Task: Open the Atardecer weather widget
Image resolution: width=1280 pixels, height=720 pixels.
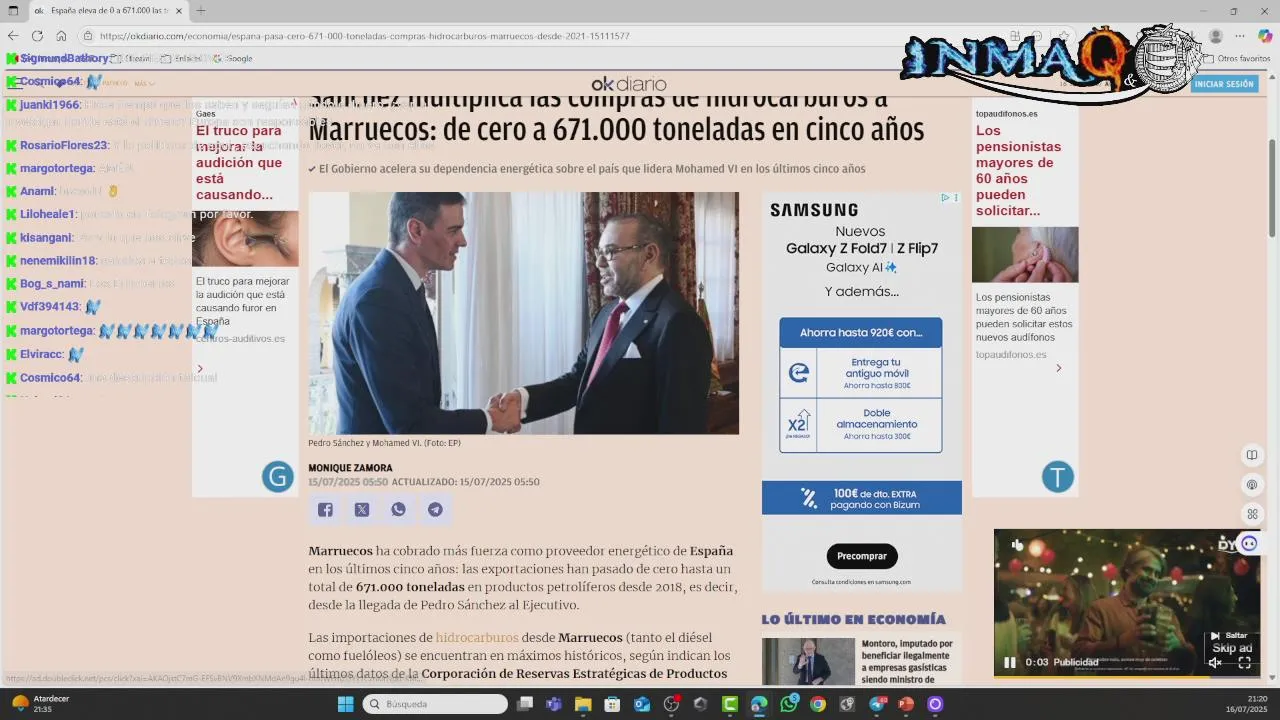Action: coord(40,704)
